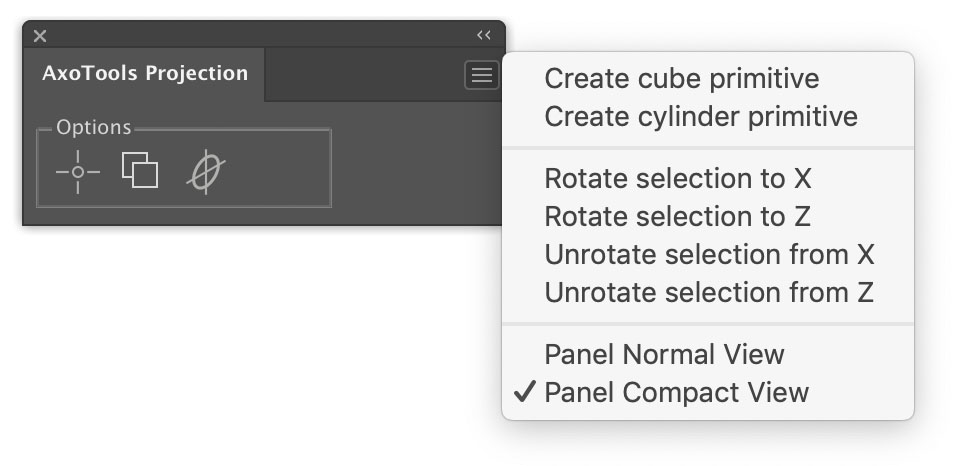
Task: Click the empty tab well beside the tab
Action: (363, 75)
